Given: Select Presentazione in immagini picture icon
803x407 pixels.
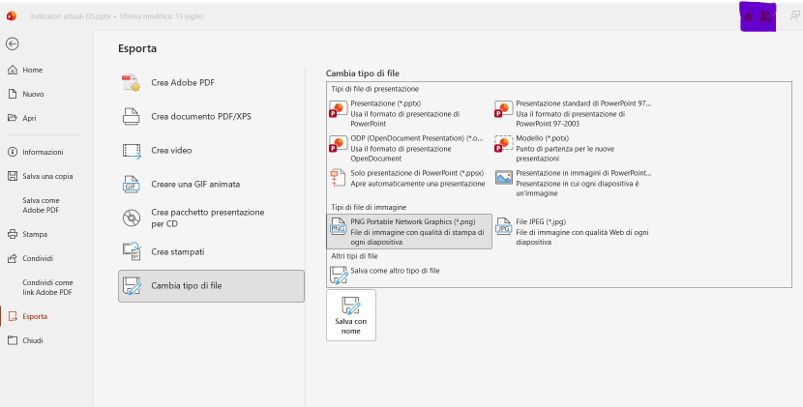Looking at the screenshot, I should 504,178.
